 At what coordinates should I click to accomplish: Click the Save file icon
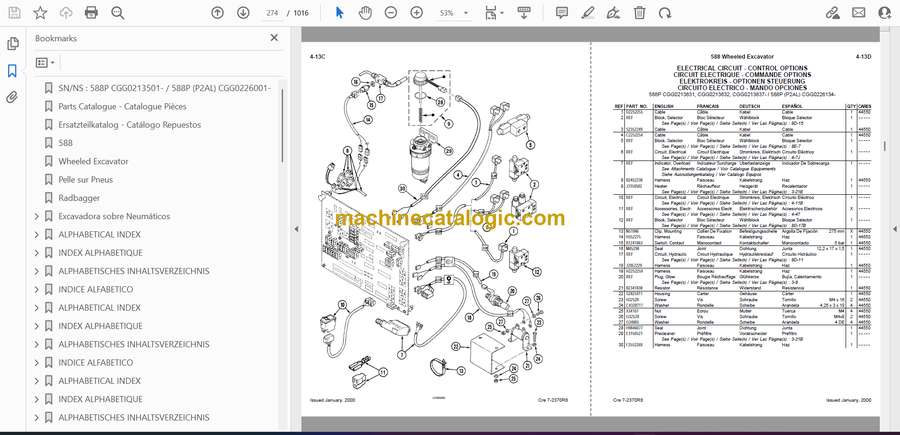pos(14,13)
